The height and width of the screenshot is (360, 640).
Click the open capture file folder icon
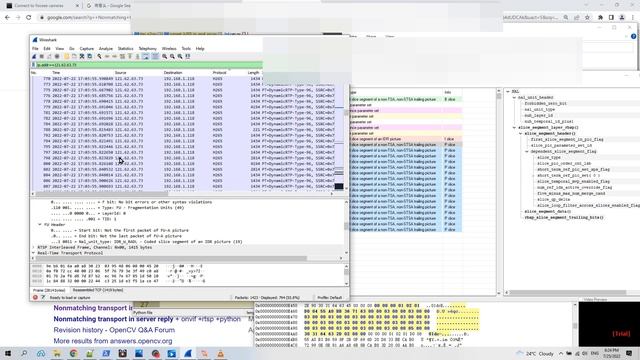[67, 56]
